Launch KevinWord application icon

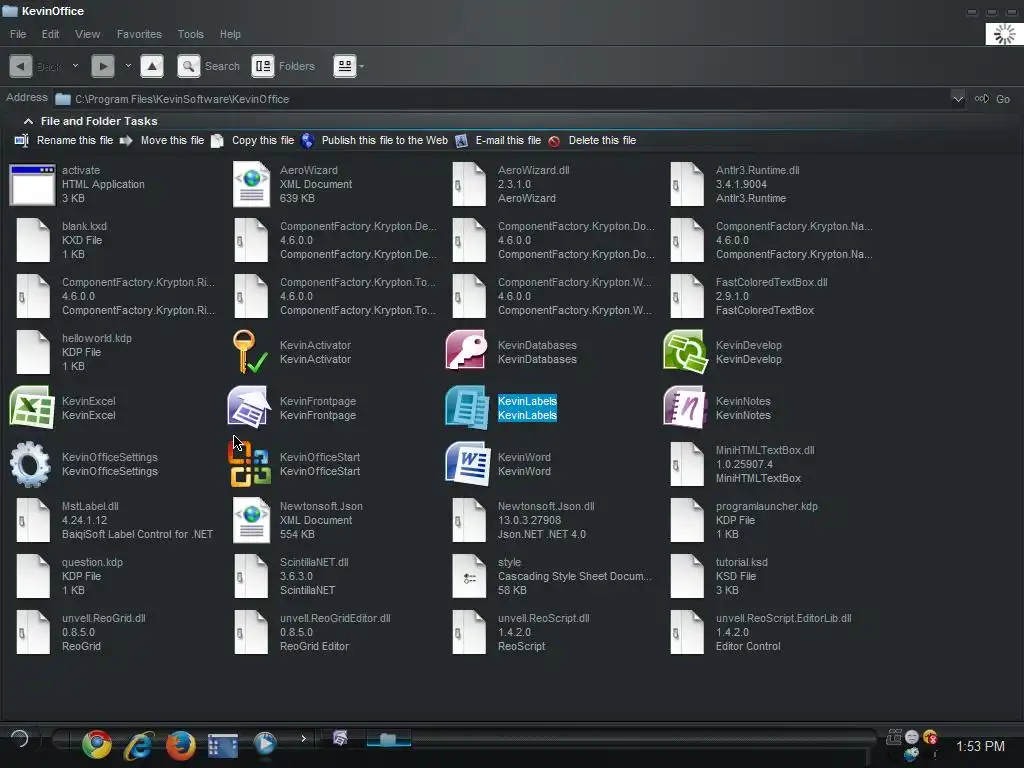coord(468,464)
